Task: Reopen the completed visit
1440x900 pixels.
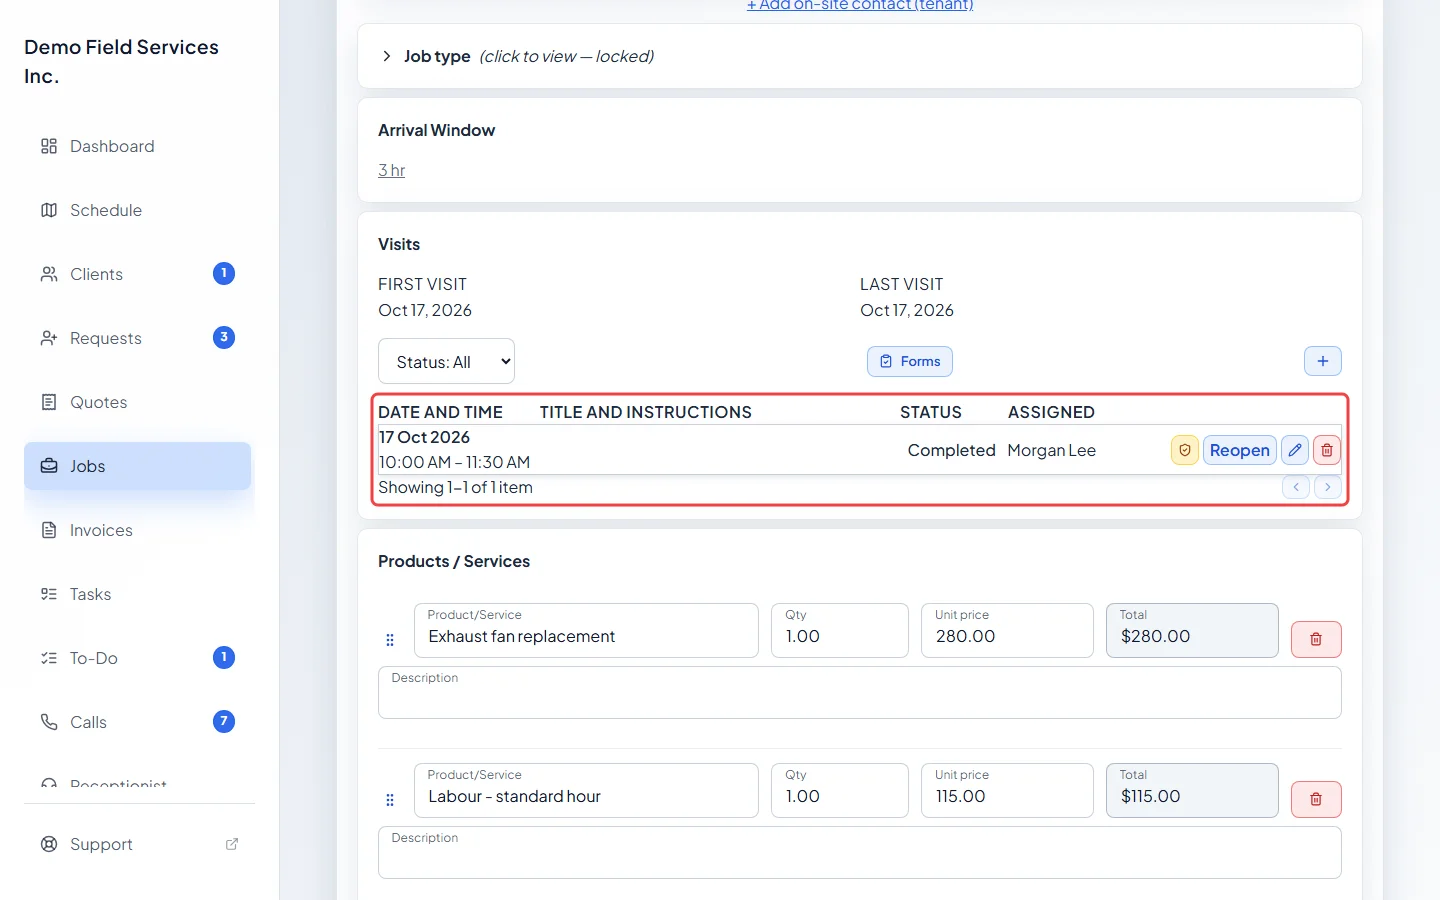Action: click(x=1240, y=450)
